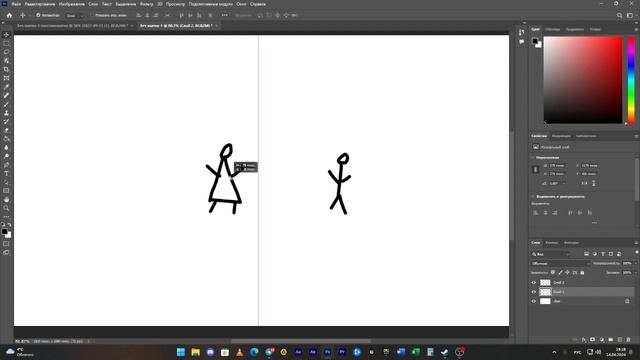Switch to the Channels tab
640x360 pixels.
pyautogui.click(x=551, y=242)
